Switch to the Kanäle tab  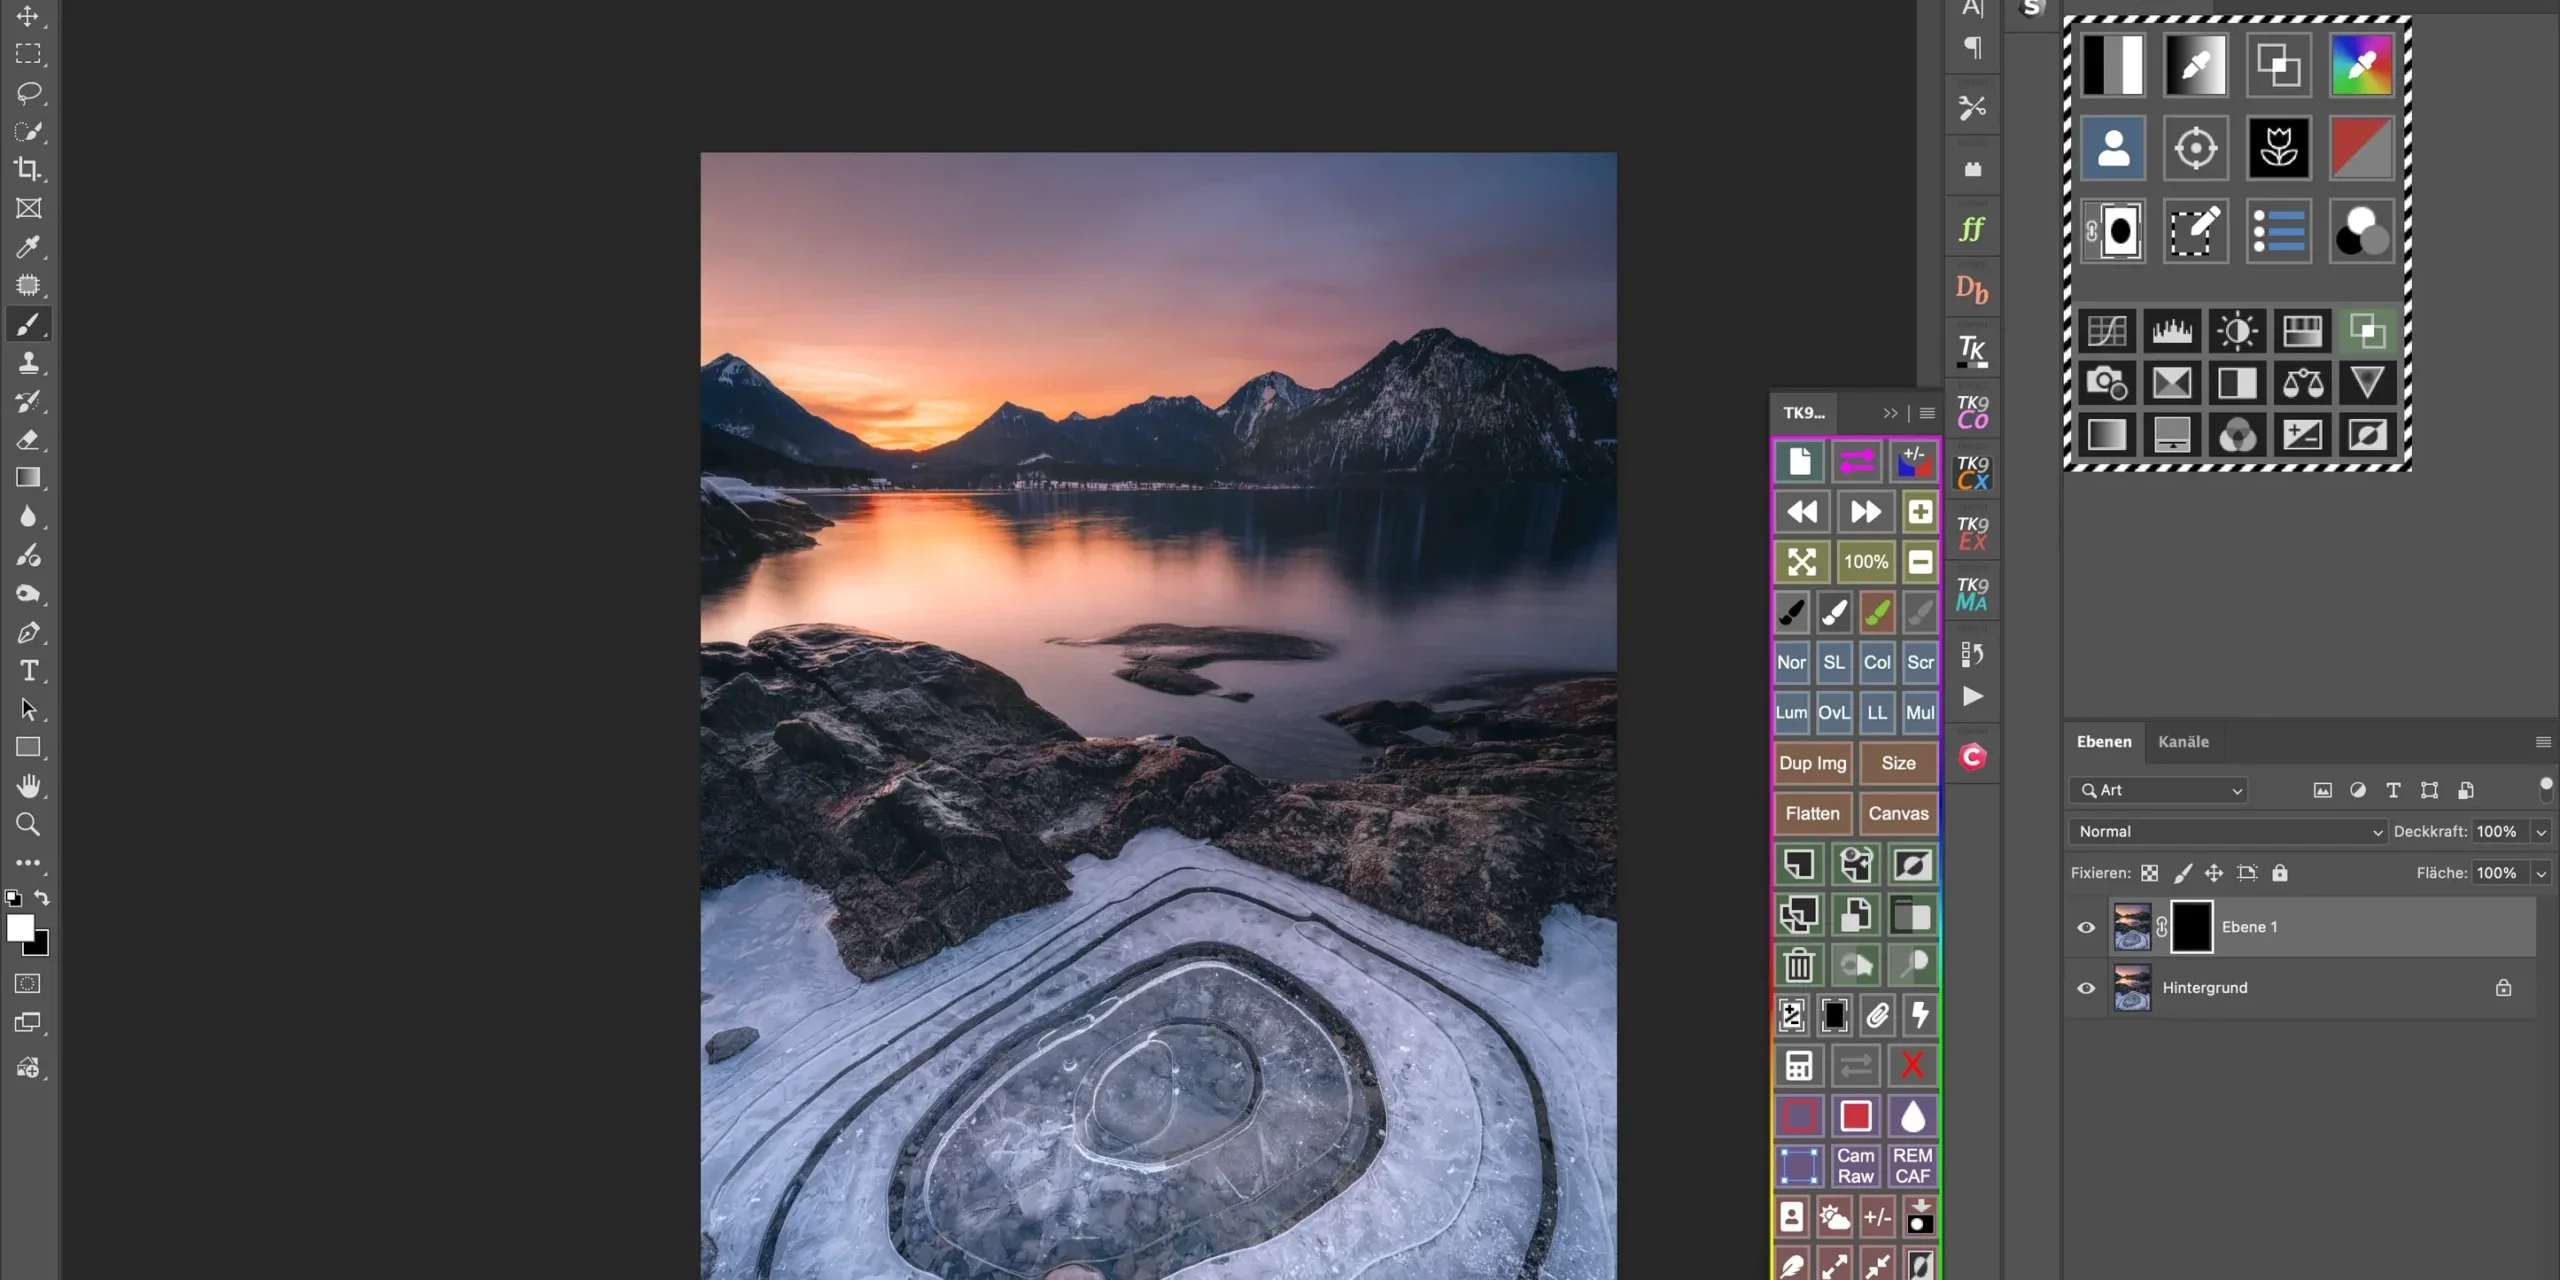[x=2183, y=742]
